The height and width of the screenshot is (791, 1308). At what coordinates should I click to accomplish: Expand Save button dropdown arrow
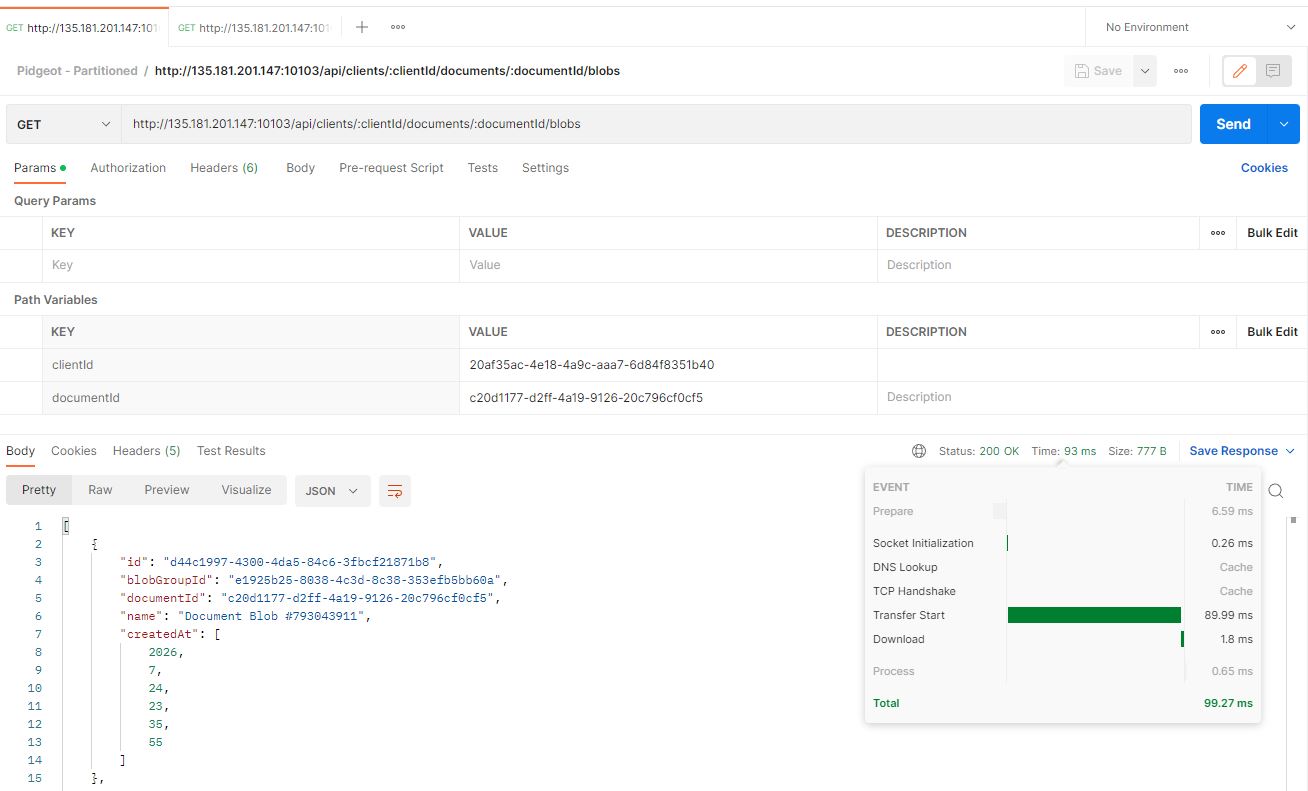pos(1145,71)
